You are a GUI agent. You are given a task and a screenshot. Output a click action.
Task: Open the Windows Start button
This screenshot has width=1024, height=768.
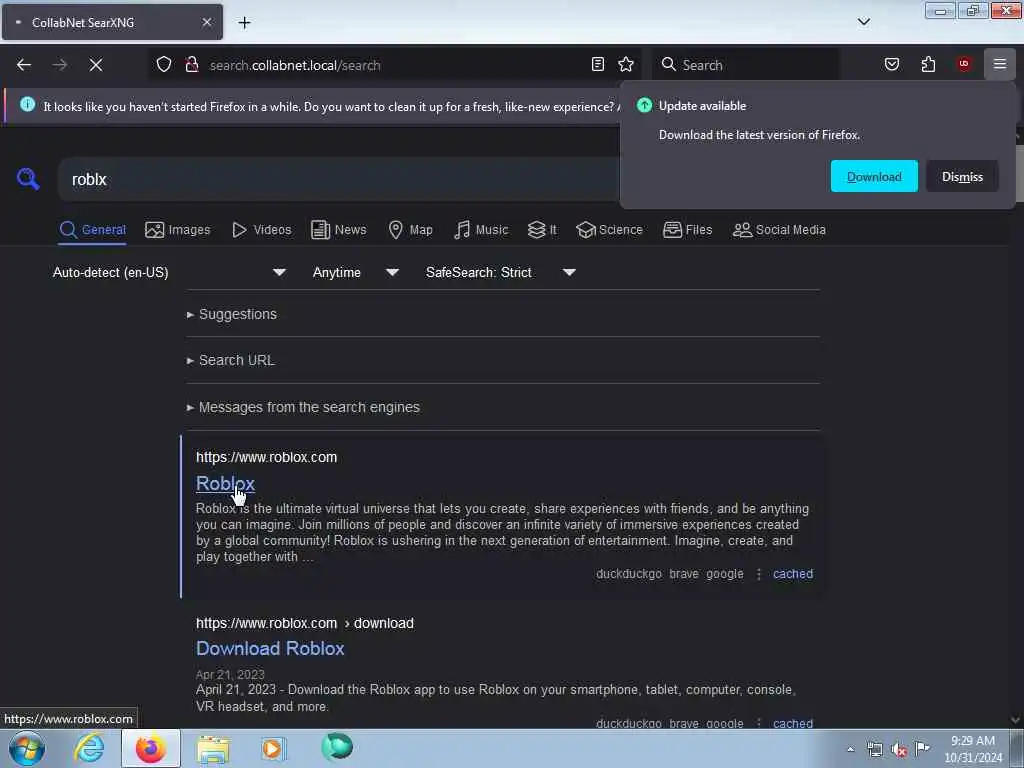27,748
